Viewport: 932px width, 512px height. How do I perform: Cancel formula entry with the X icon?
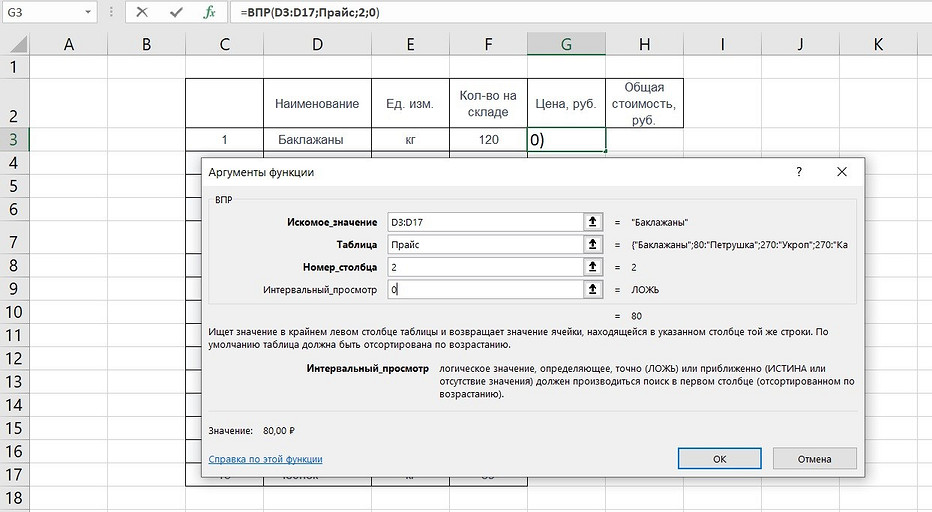142,13
